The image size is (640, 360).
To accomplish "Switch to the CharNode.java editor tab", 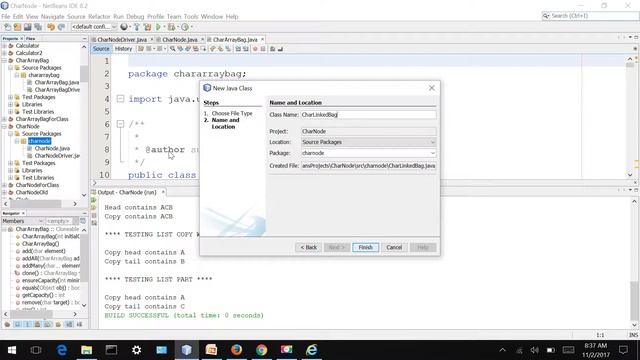I will pyautogui.click(x=180, y=40).
